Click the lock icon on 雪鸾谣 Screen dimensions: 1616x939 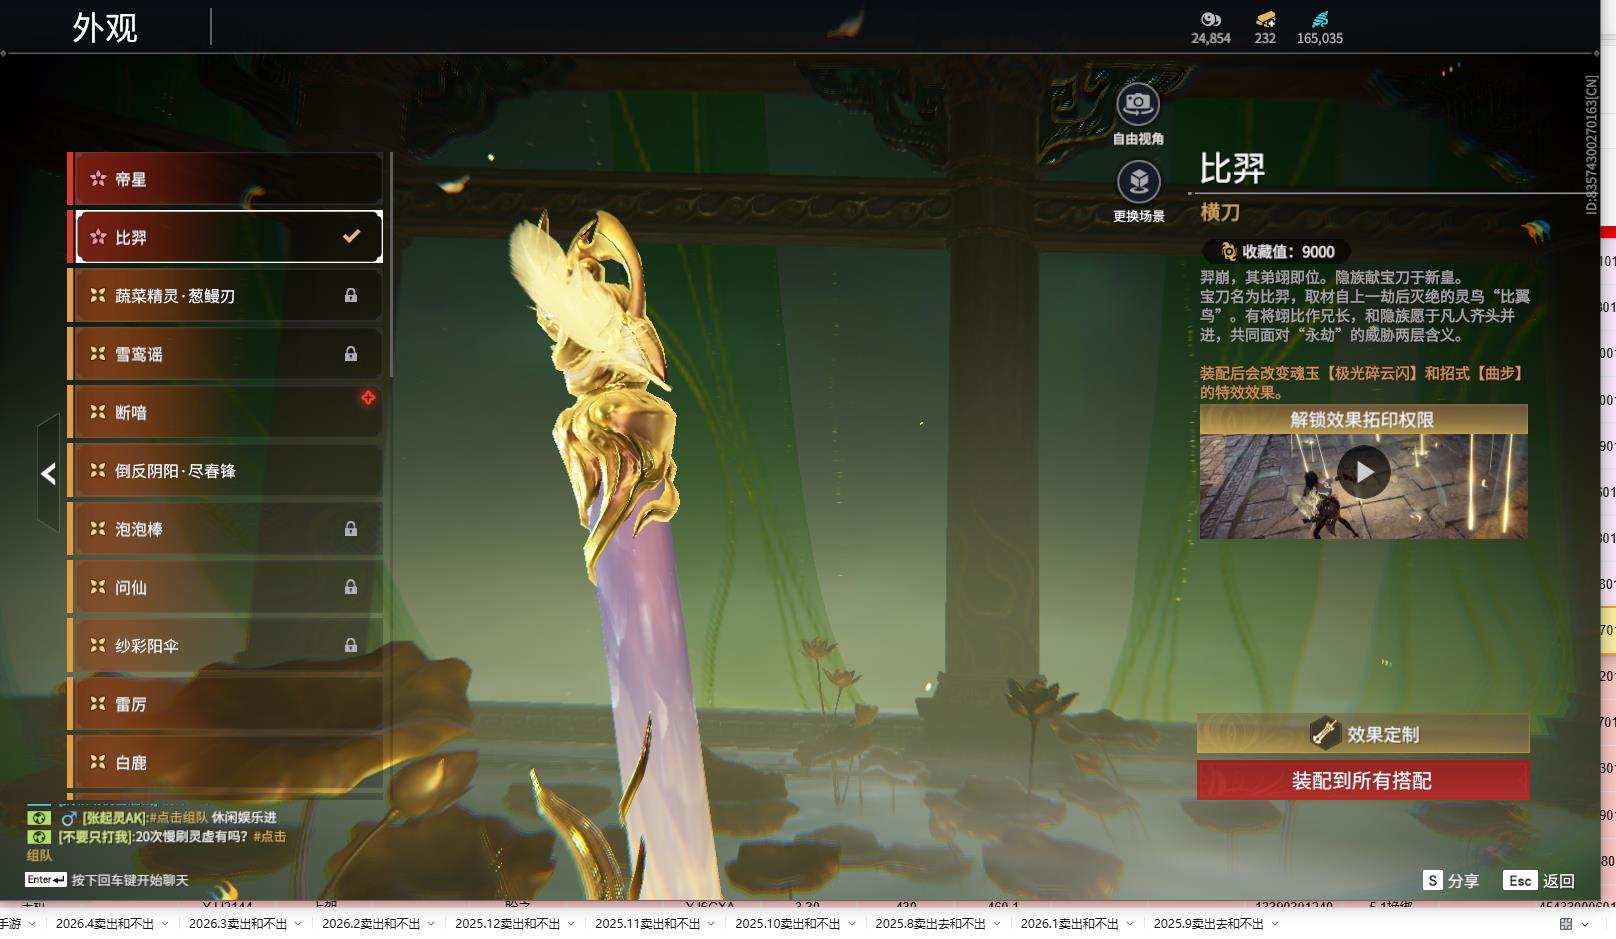tap(351, 354)
